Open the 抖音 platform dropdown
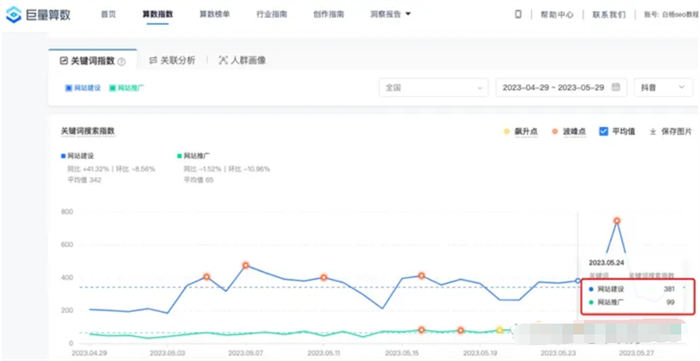700x361 pixels. 663,87
